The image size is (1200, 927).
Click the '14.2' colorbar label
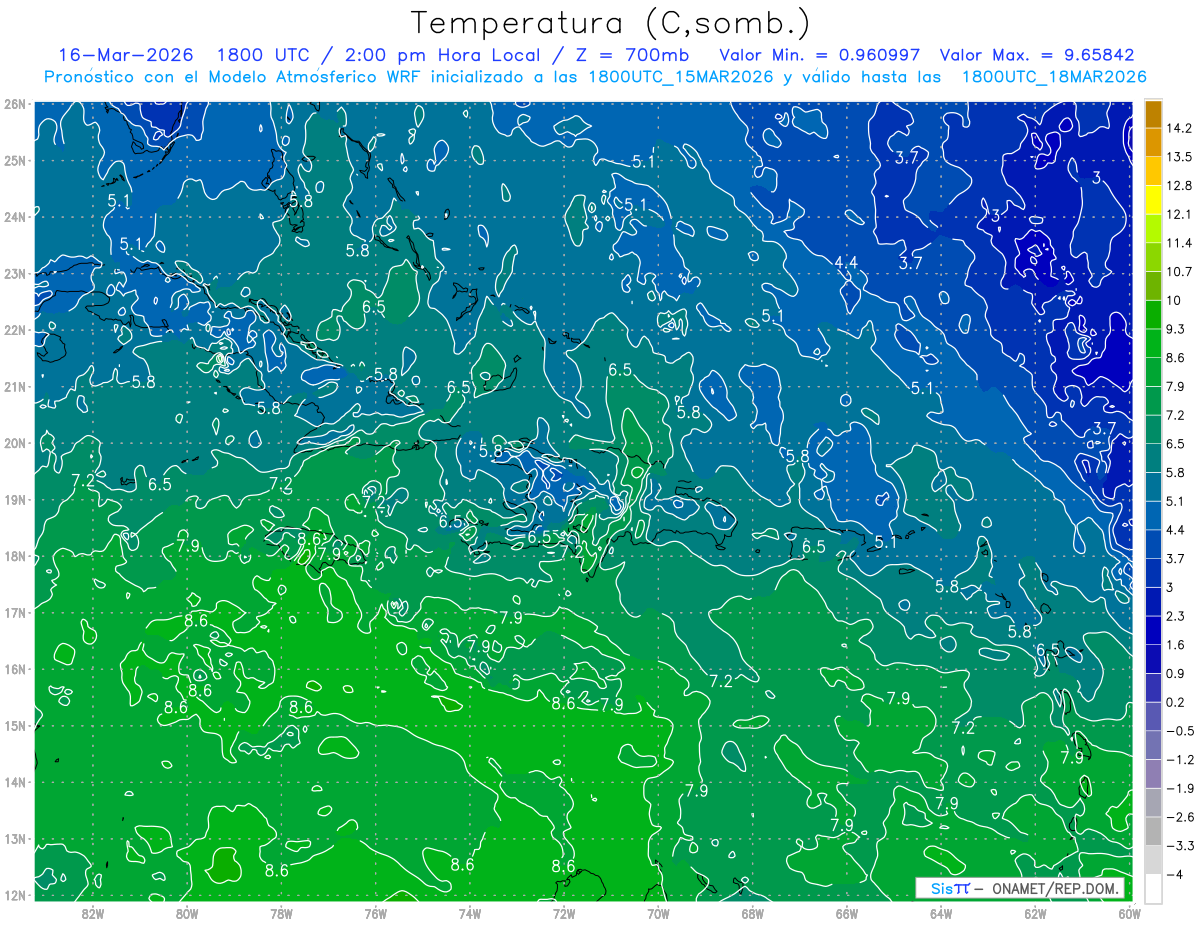[x=1179, y=128]
